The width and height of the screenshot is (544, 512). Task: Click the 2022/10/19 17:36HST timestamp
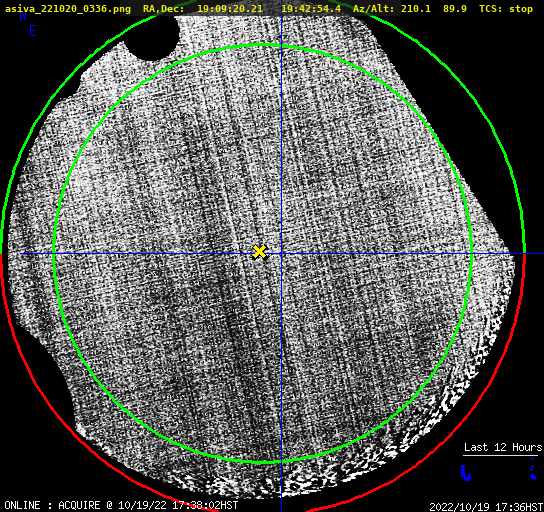tap(486, 507)
